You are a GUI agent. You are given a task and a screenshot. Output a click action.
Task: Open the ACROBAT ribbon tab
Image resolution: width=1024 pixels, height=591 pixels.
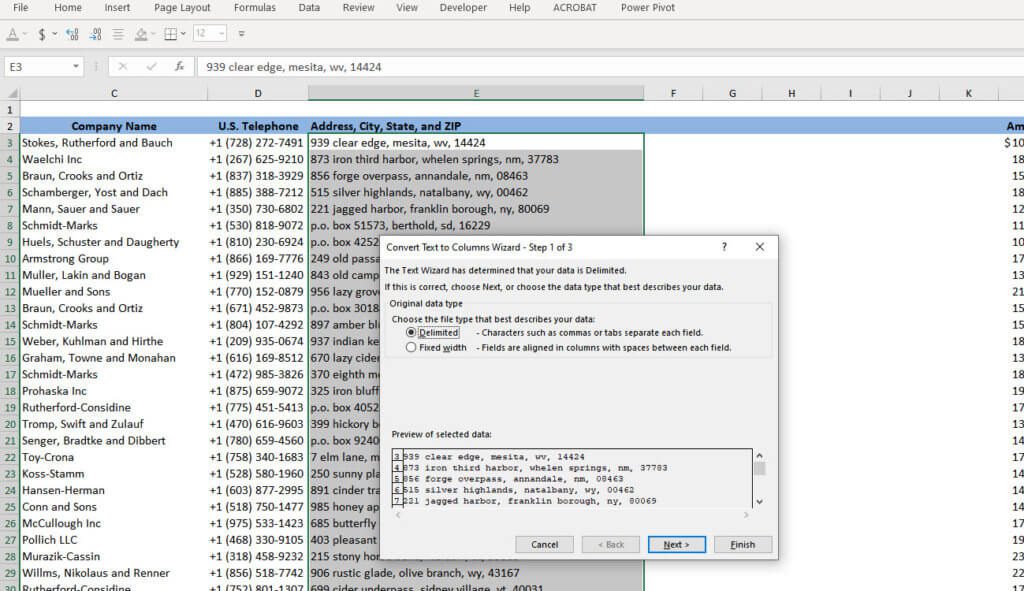pos(574,7)
